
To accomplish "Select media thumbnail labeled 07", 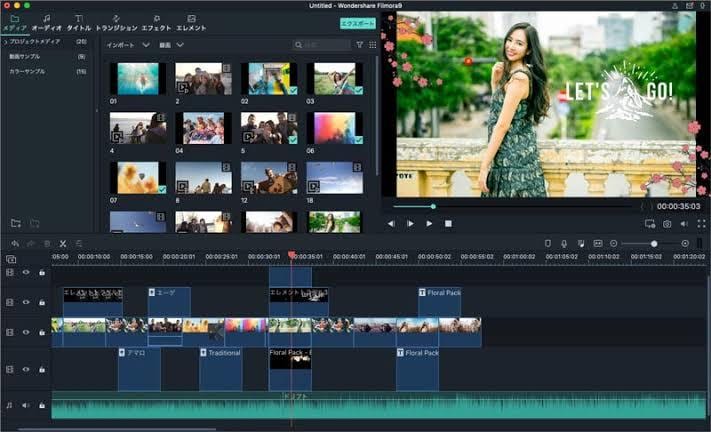I will pos(138,178).
